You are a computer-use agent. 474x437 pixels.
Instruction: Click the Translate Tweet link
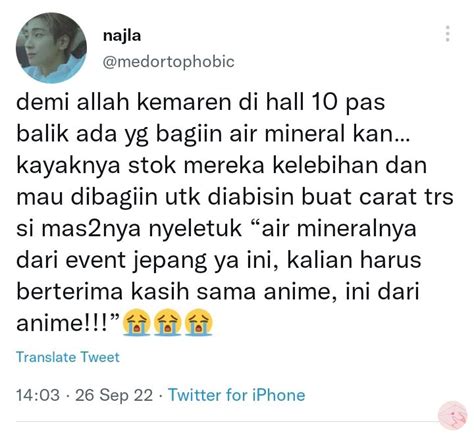(x=68, y=357)
